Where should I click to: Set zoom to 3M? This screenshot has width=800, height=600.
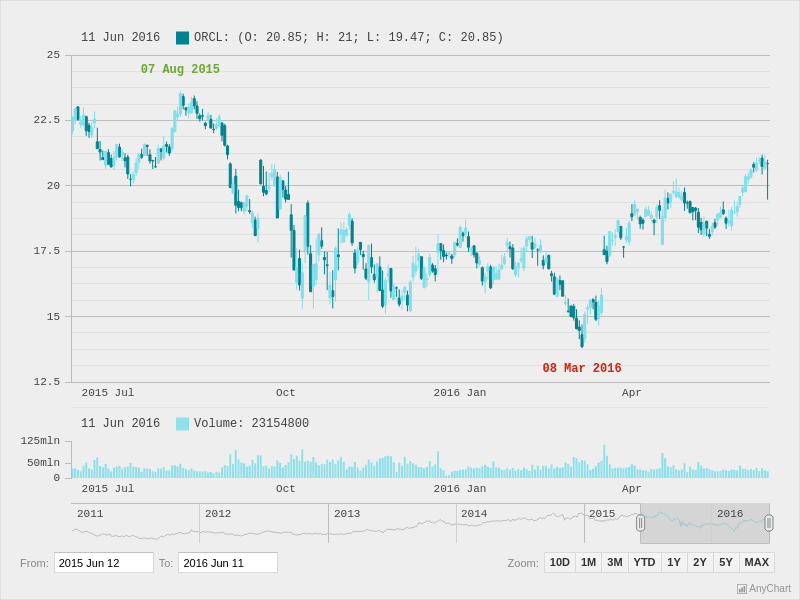[615, 562]
